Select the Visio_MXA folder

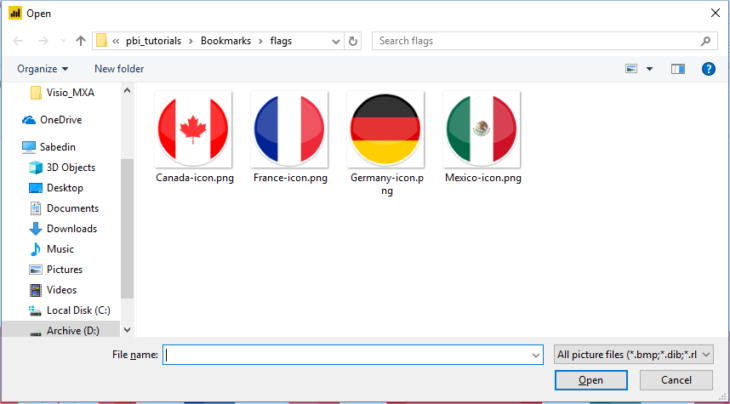62,93
